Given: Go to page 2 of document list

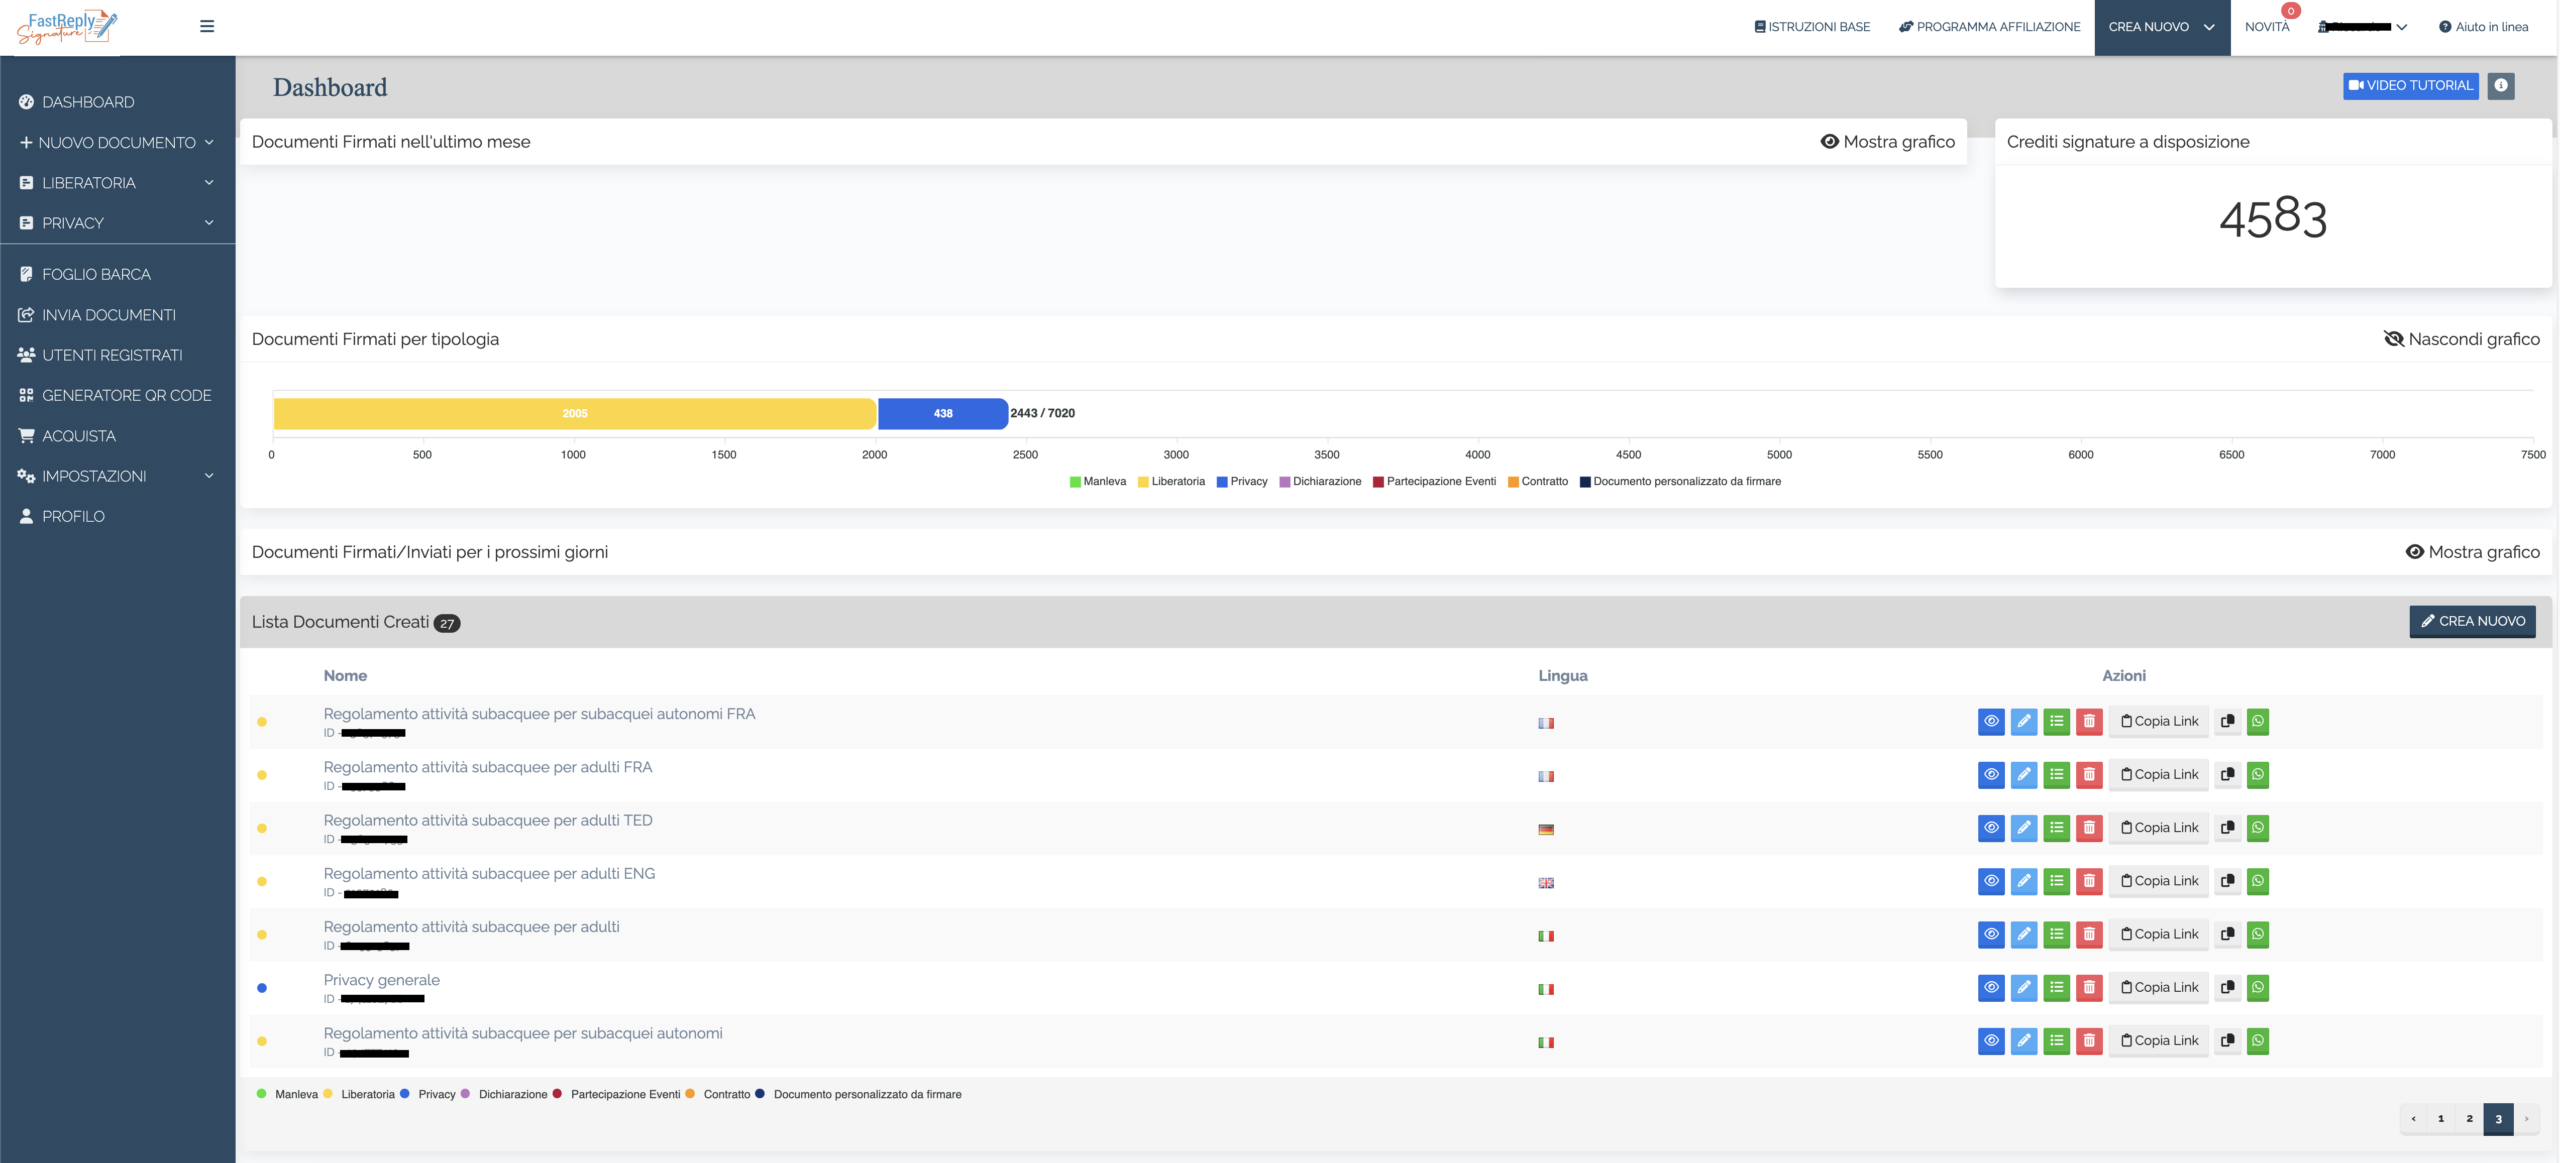Looking at the screenshot, I should [2469, 1119].
